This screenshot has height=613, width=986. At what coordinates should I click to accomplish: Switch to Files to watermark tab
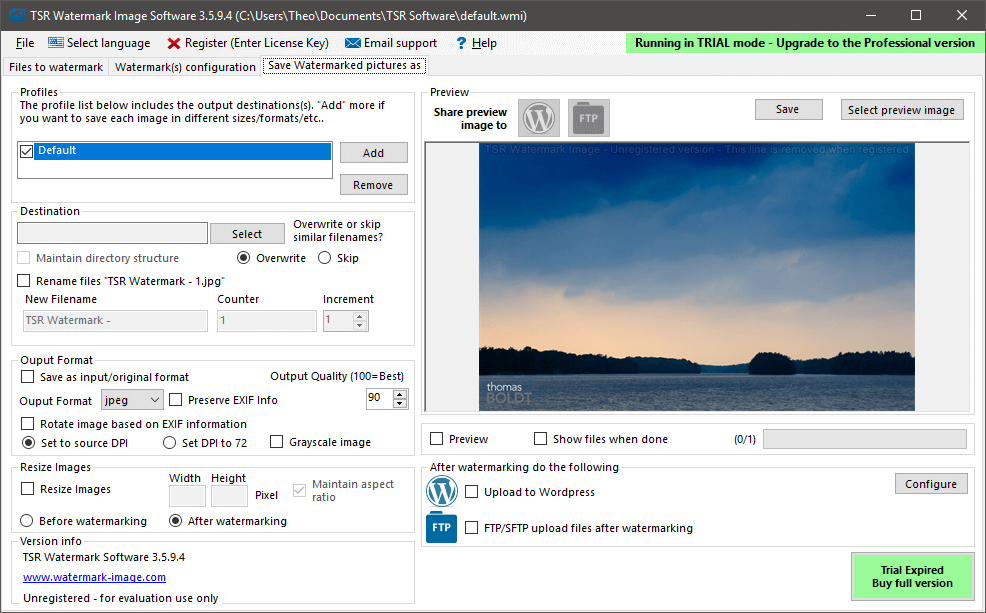[x=56, y=67]
